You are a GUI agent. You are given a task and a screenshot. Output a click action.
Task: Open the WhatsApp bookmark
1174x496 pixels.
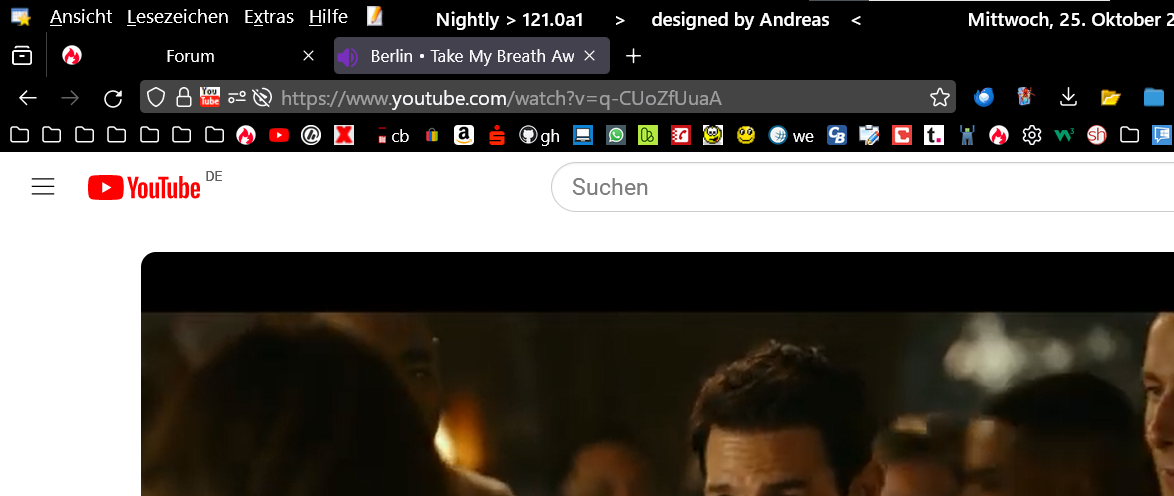pos(615,135)
